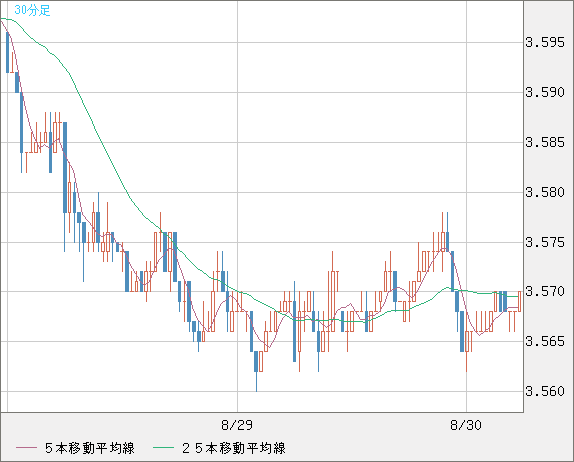The height and width of the screenshot is (462, 574).
Task: Select the 3.565 price axis label
Action: coord(545,342)
